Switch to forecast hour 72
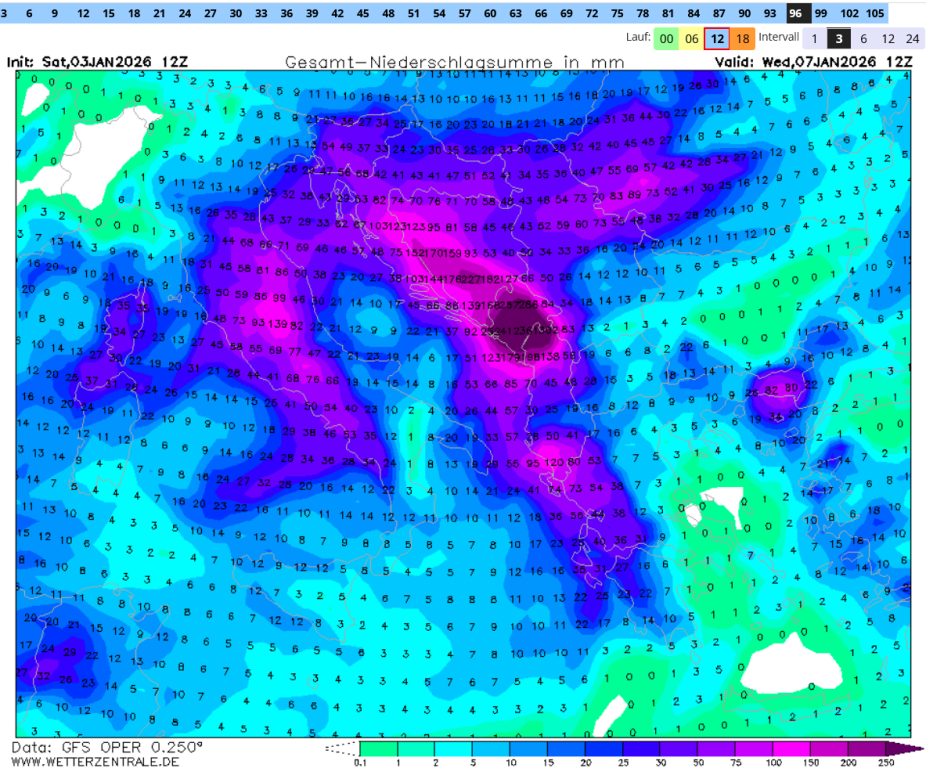This screenshot has height=768, width=926. [x=592, y=14]
